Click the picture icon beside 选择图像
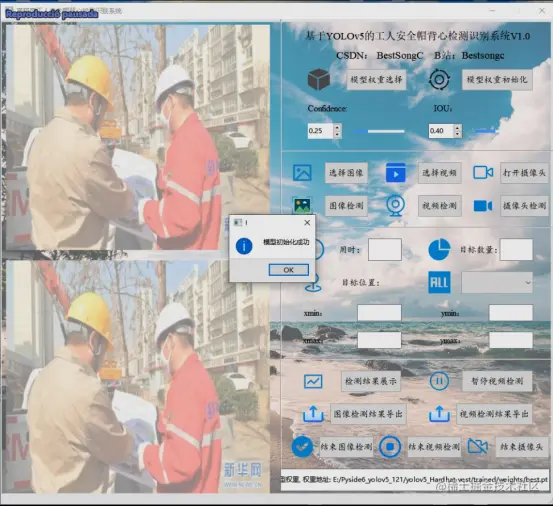The width and height of the screenshot is (554, 507). point(302,173)
